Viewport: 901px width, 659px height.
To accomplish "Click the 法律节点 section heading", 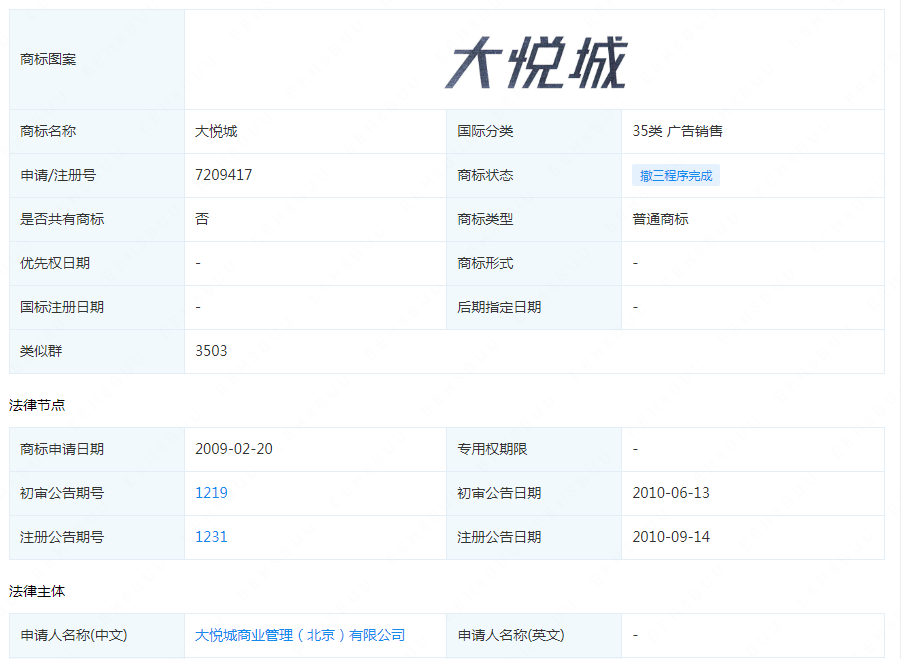I will pyautogui.click(x=37, y=406).
